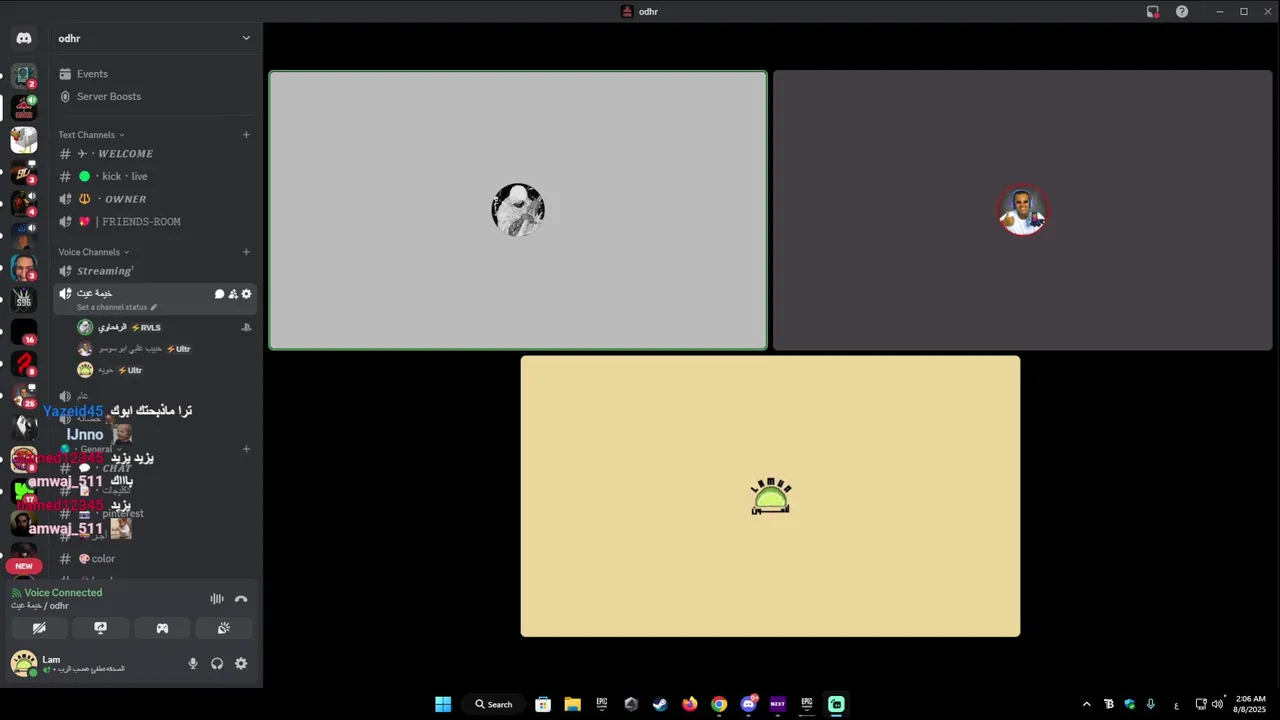Click the taskbar Search box
This screenshot has width=1280, height=720.
pos(494,704)
